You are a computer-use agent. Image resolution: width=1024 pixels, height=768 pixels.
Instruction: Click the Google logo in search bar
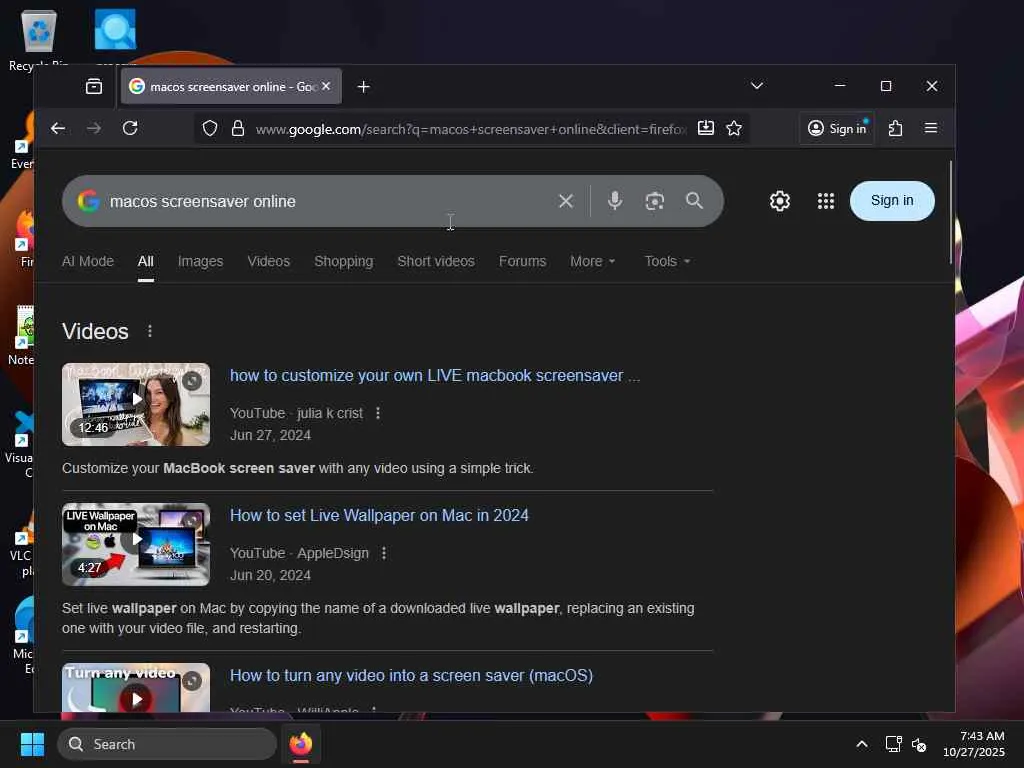click(89, 201)
